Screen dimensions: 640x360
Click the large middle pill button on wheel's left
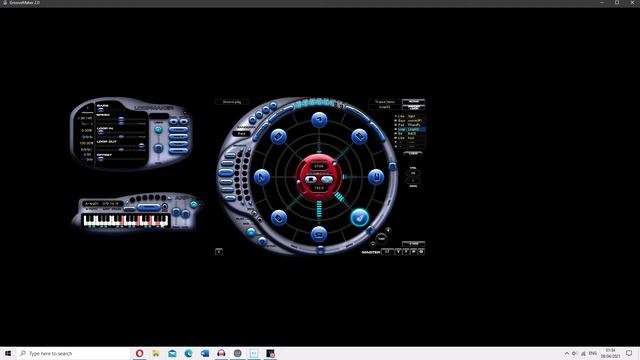[225, 173]
